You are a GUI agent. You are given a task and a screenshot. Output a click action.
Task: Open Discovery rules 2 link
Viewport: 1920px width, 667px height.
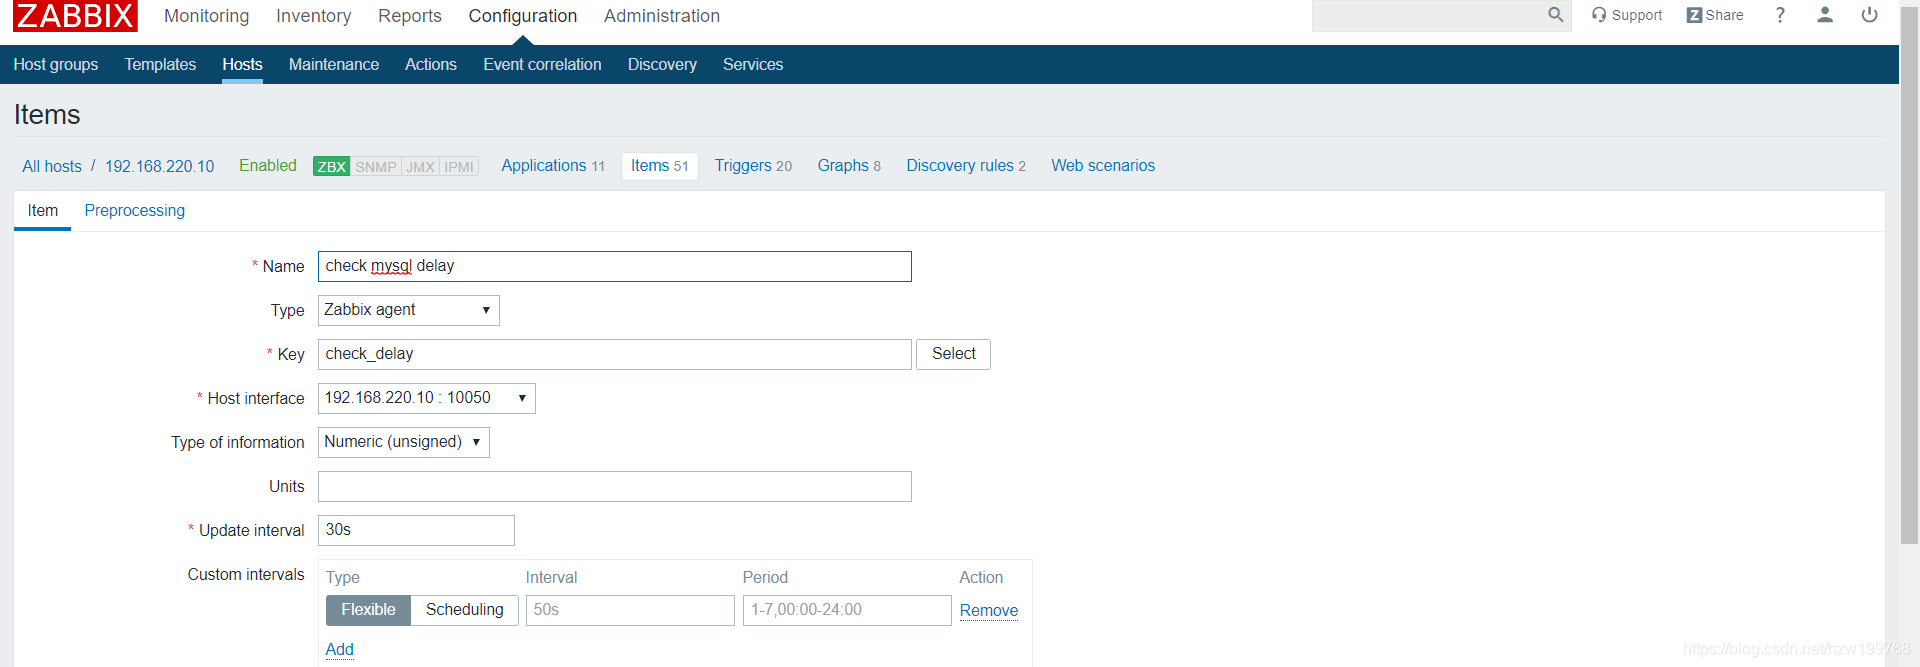(x=966, y=165)
